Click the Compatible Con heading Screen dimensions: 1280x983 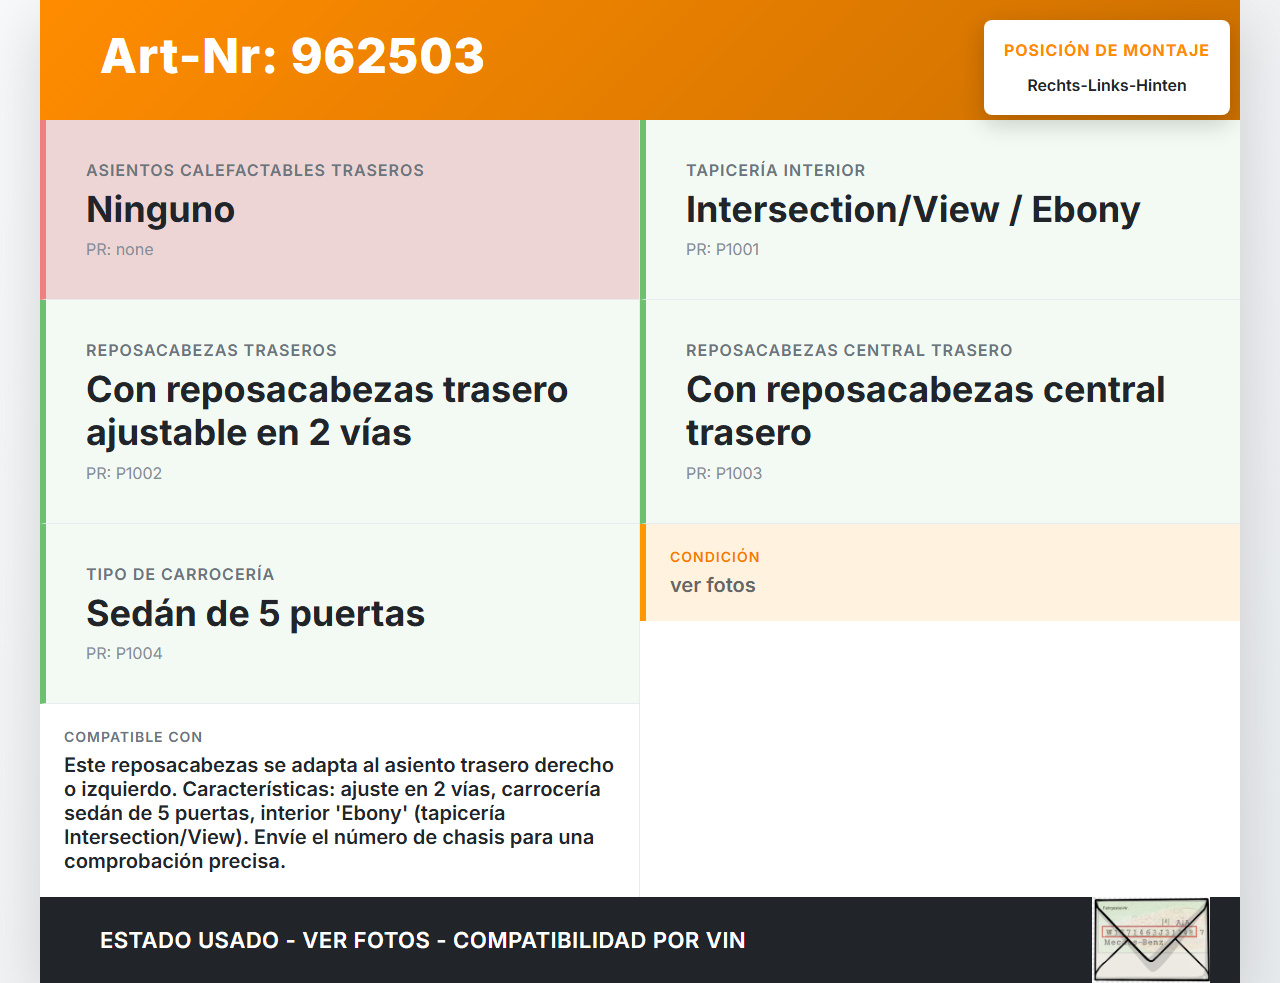(x=133, y=737)
